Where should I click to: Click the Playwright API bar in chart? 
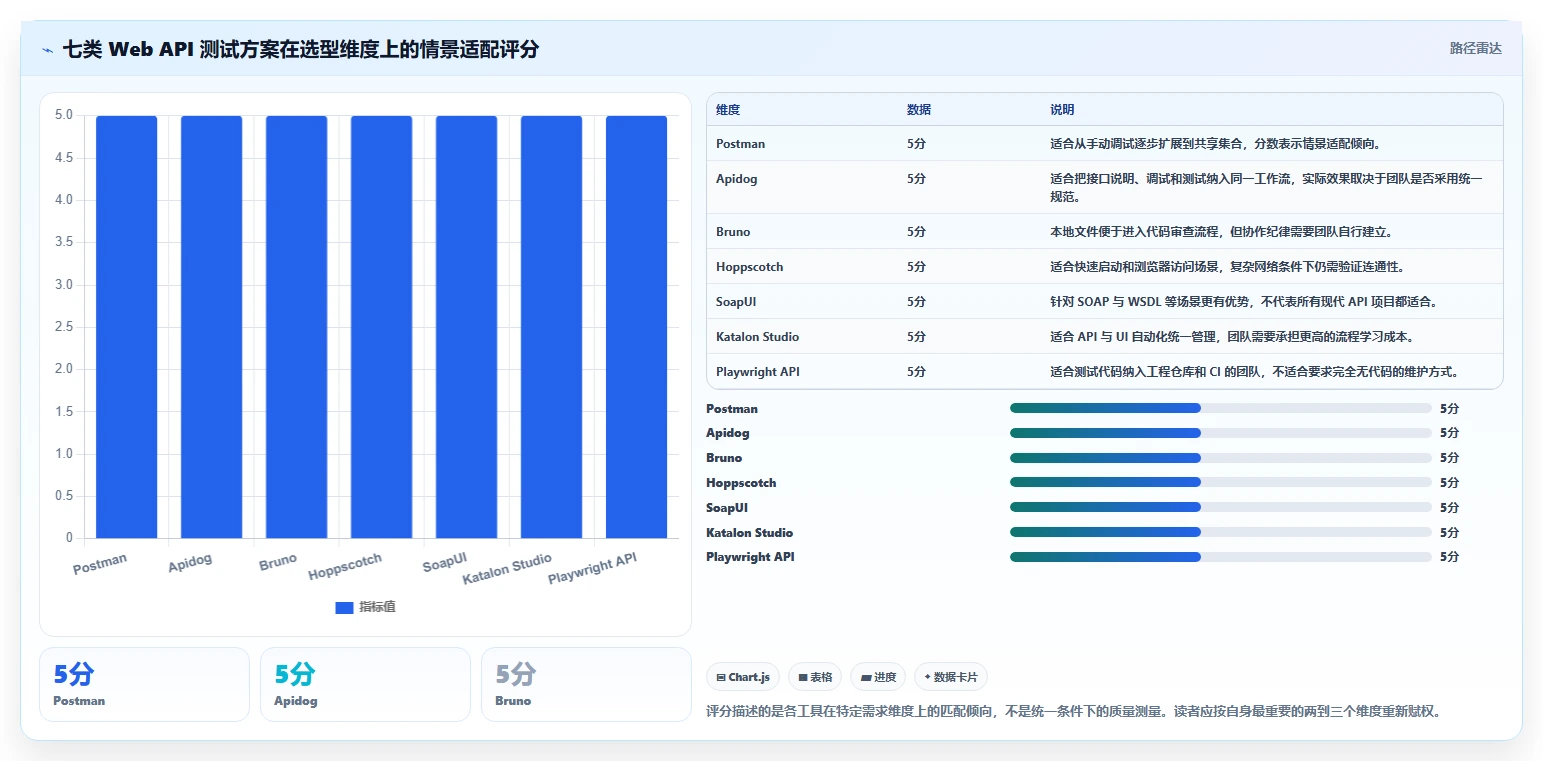(636, 327)
